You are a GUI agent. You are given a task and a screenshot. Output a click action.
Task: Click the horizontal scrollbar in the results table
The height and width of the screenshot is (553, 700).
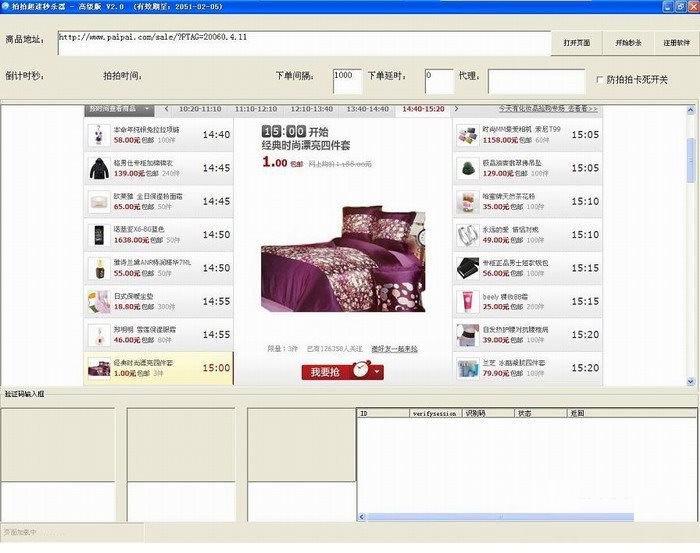(500, 517)
